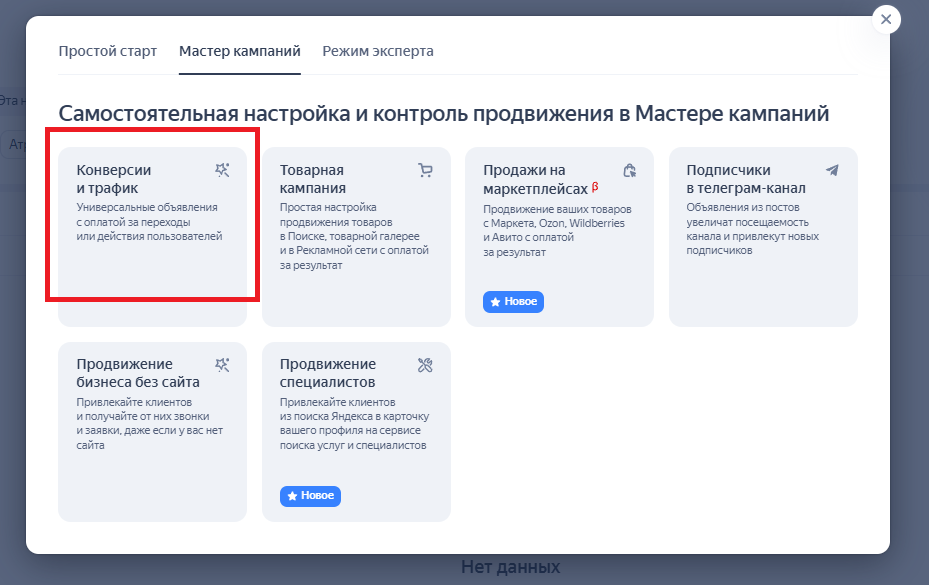
Task: Click the paper plane icon in the Telegram subscribers card
Action: coord(832,170)
